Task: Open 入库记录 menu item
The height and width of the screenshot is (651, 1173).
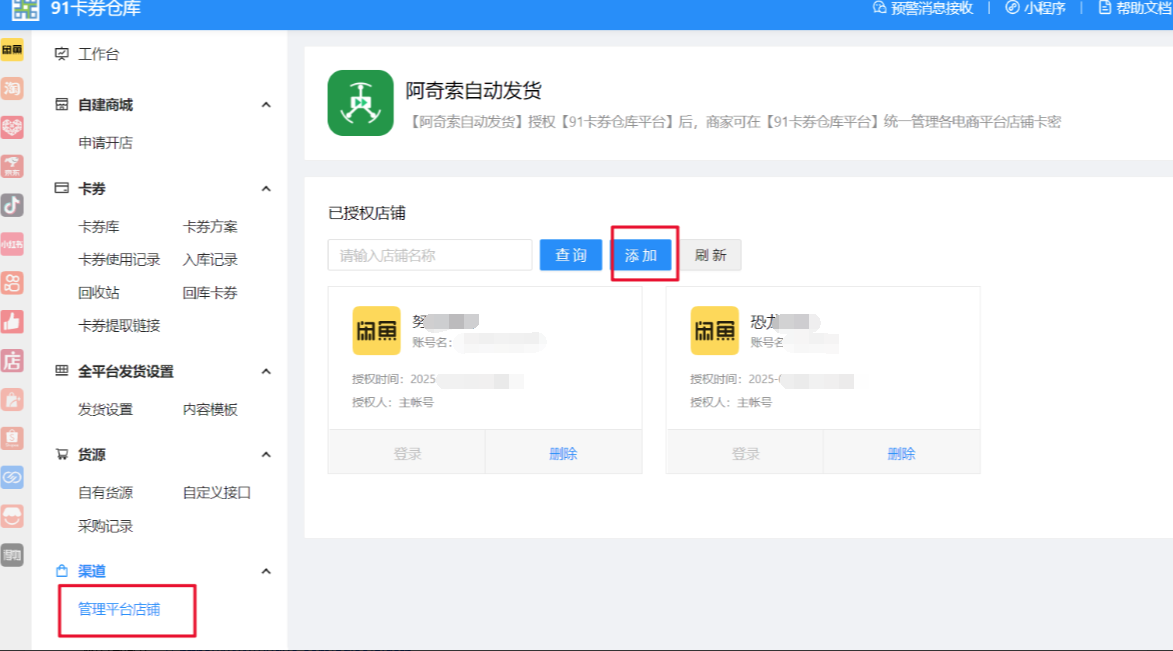Action: click(210, 260)
